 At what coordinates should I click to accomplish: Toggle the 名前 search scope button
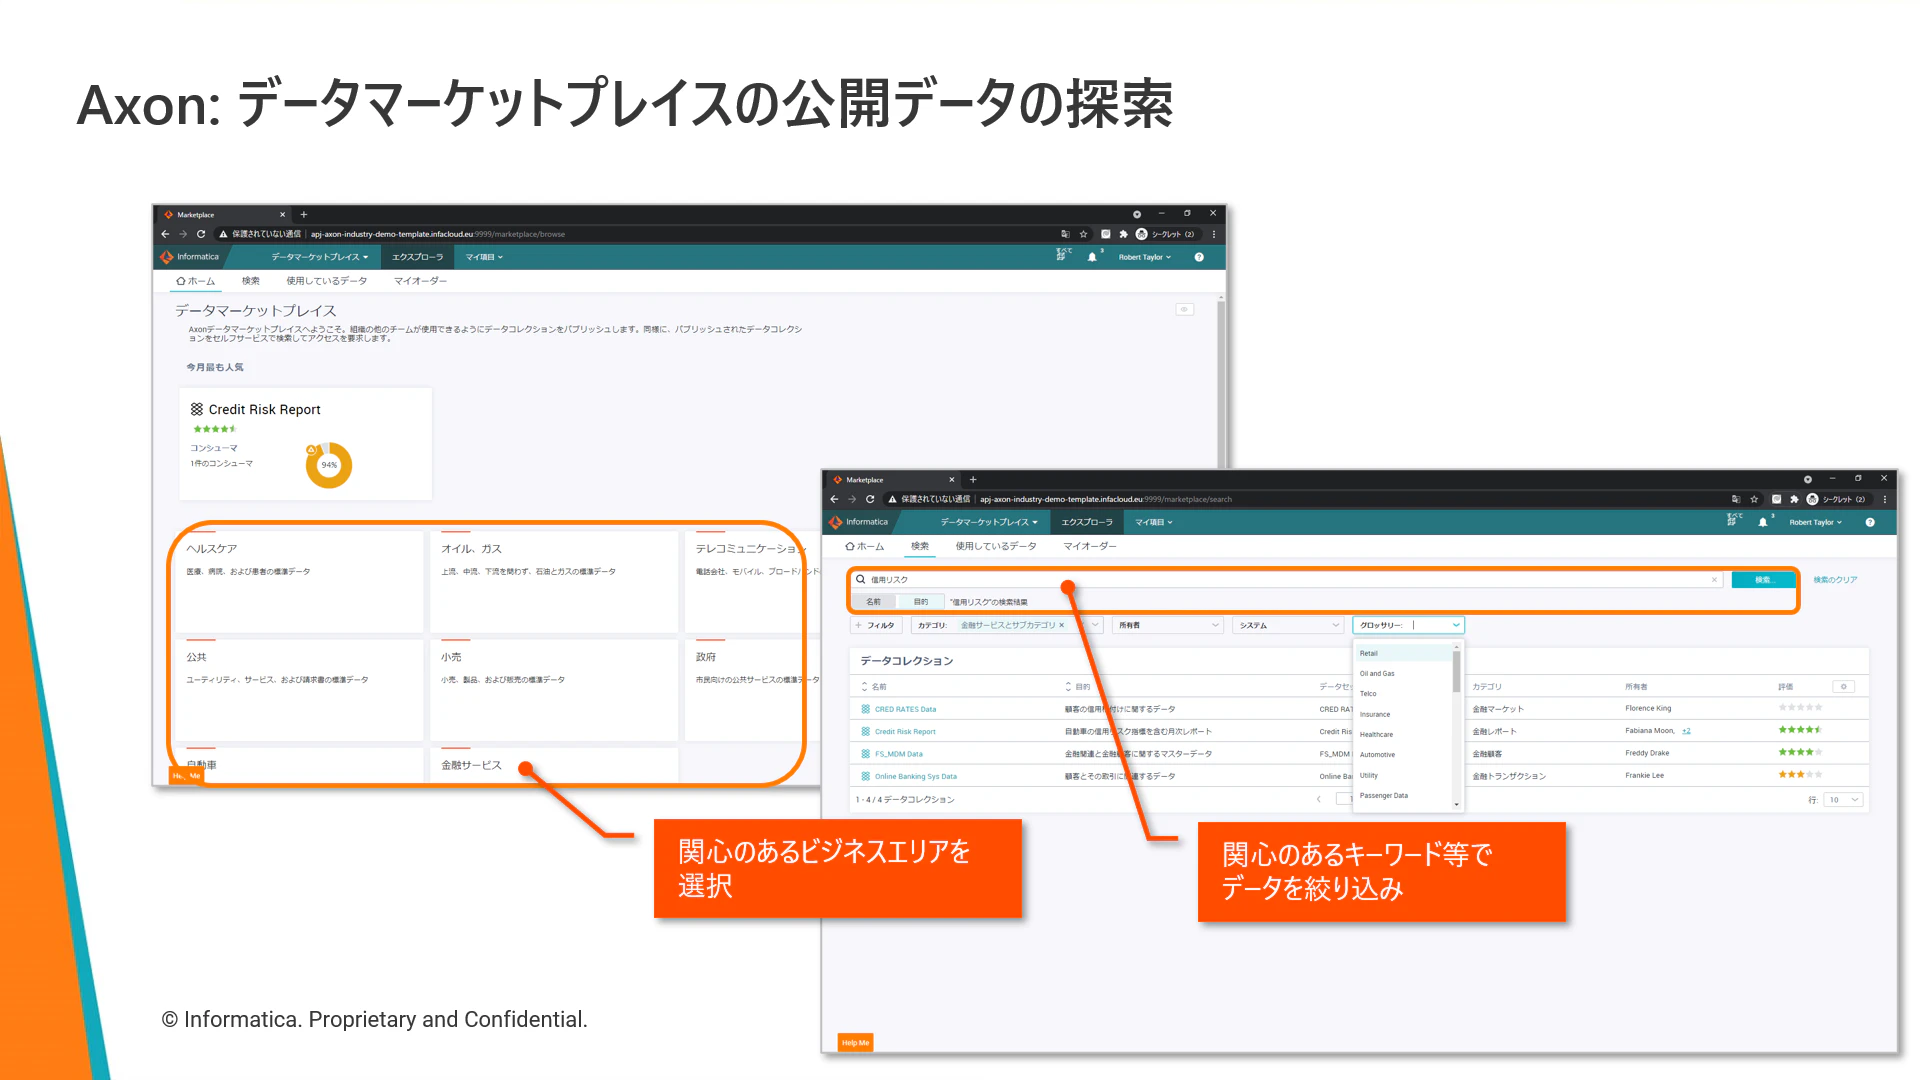click(x=873, y=602)
